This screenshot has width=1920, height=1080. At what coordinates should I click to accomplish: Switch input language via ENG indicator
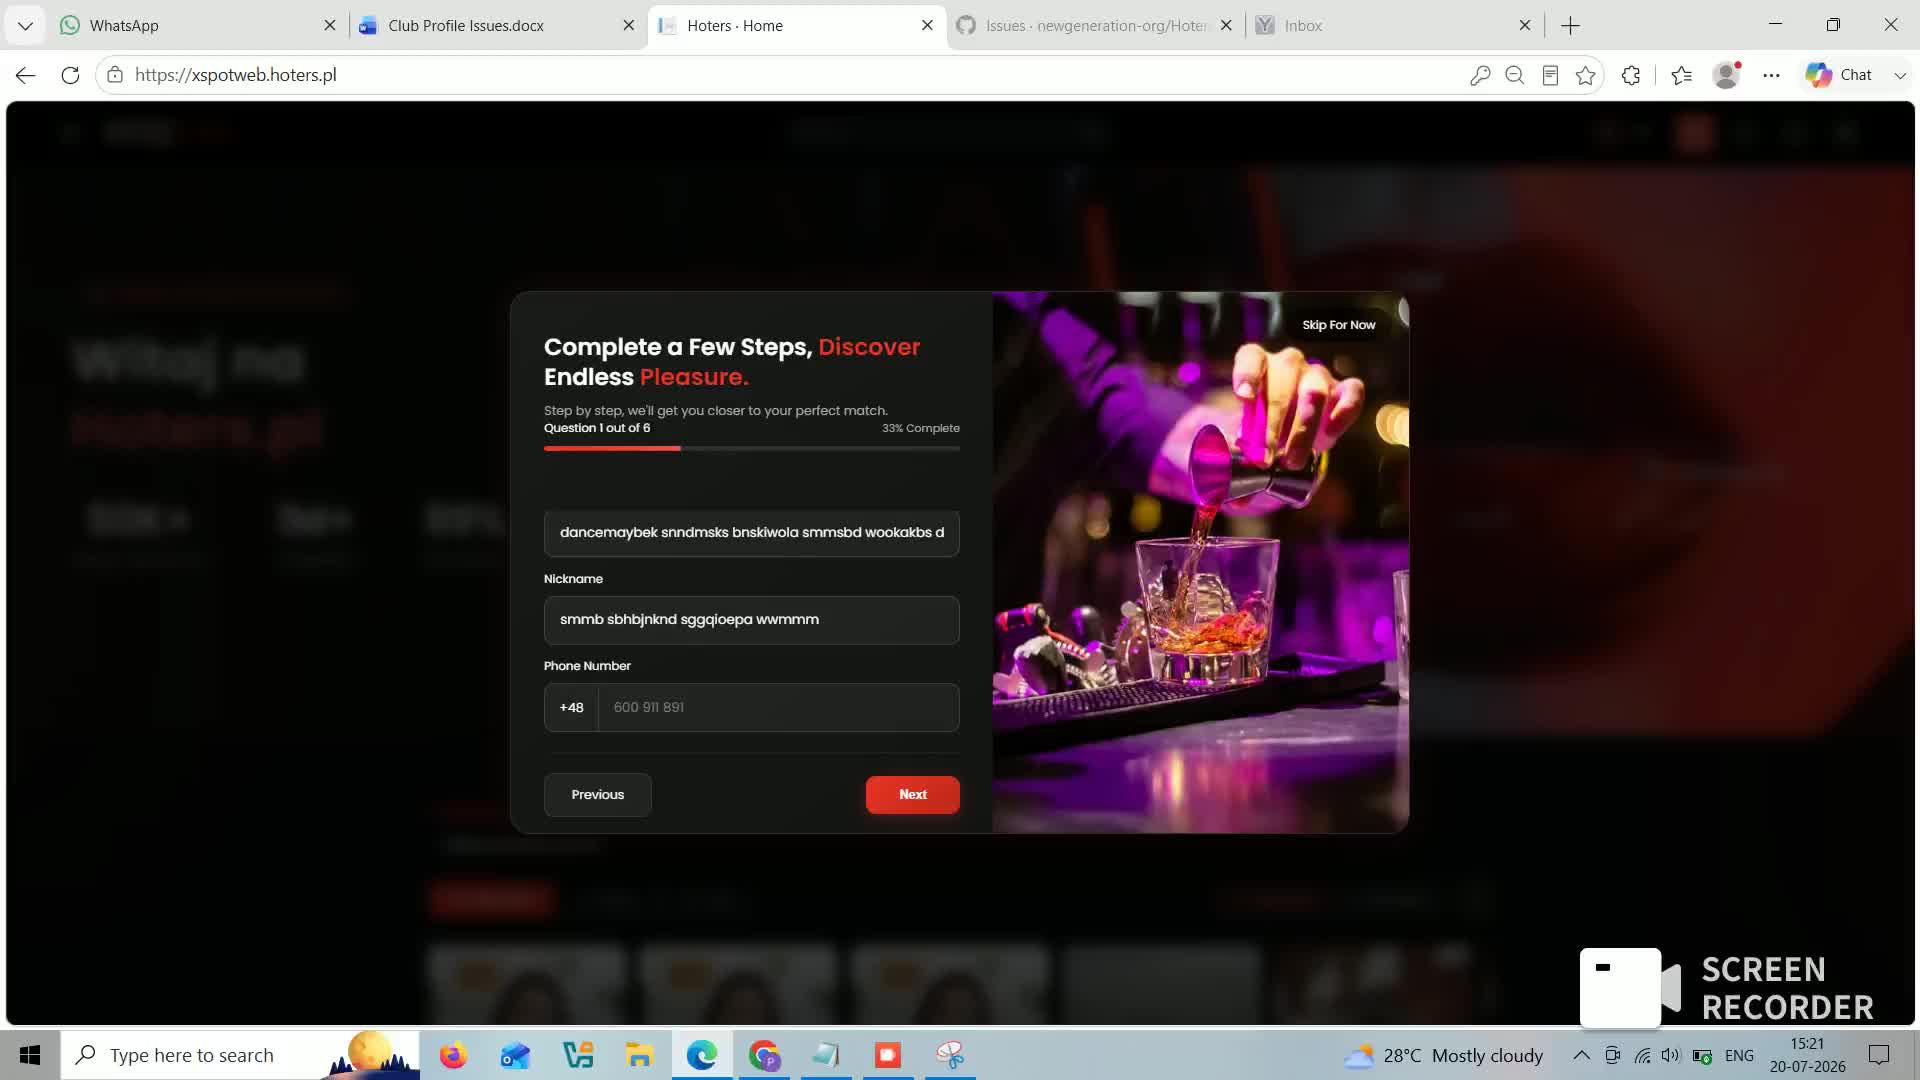tap(1739, 1055)
